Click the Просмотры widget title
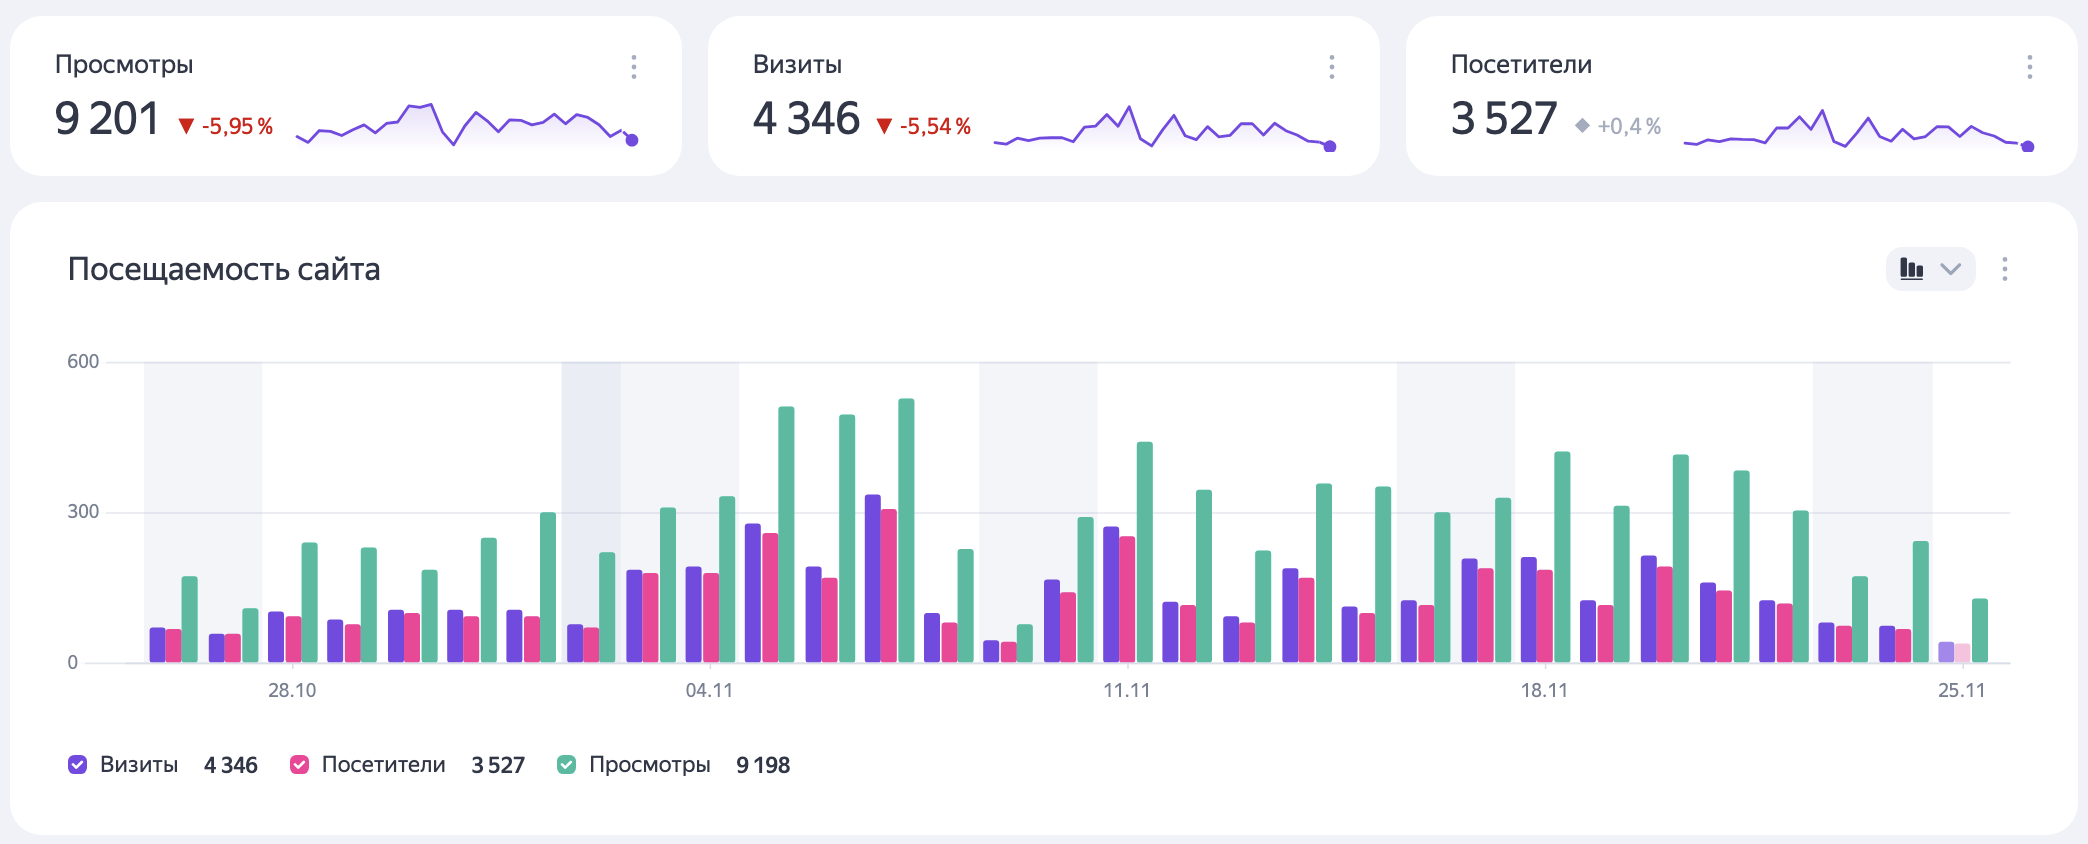This screenshot has width=2088, height=844. pos(124,65)
